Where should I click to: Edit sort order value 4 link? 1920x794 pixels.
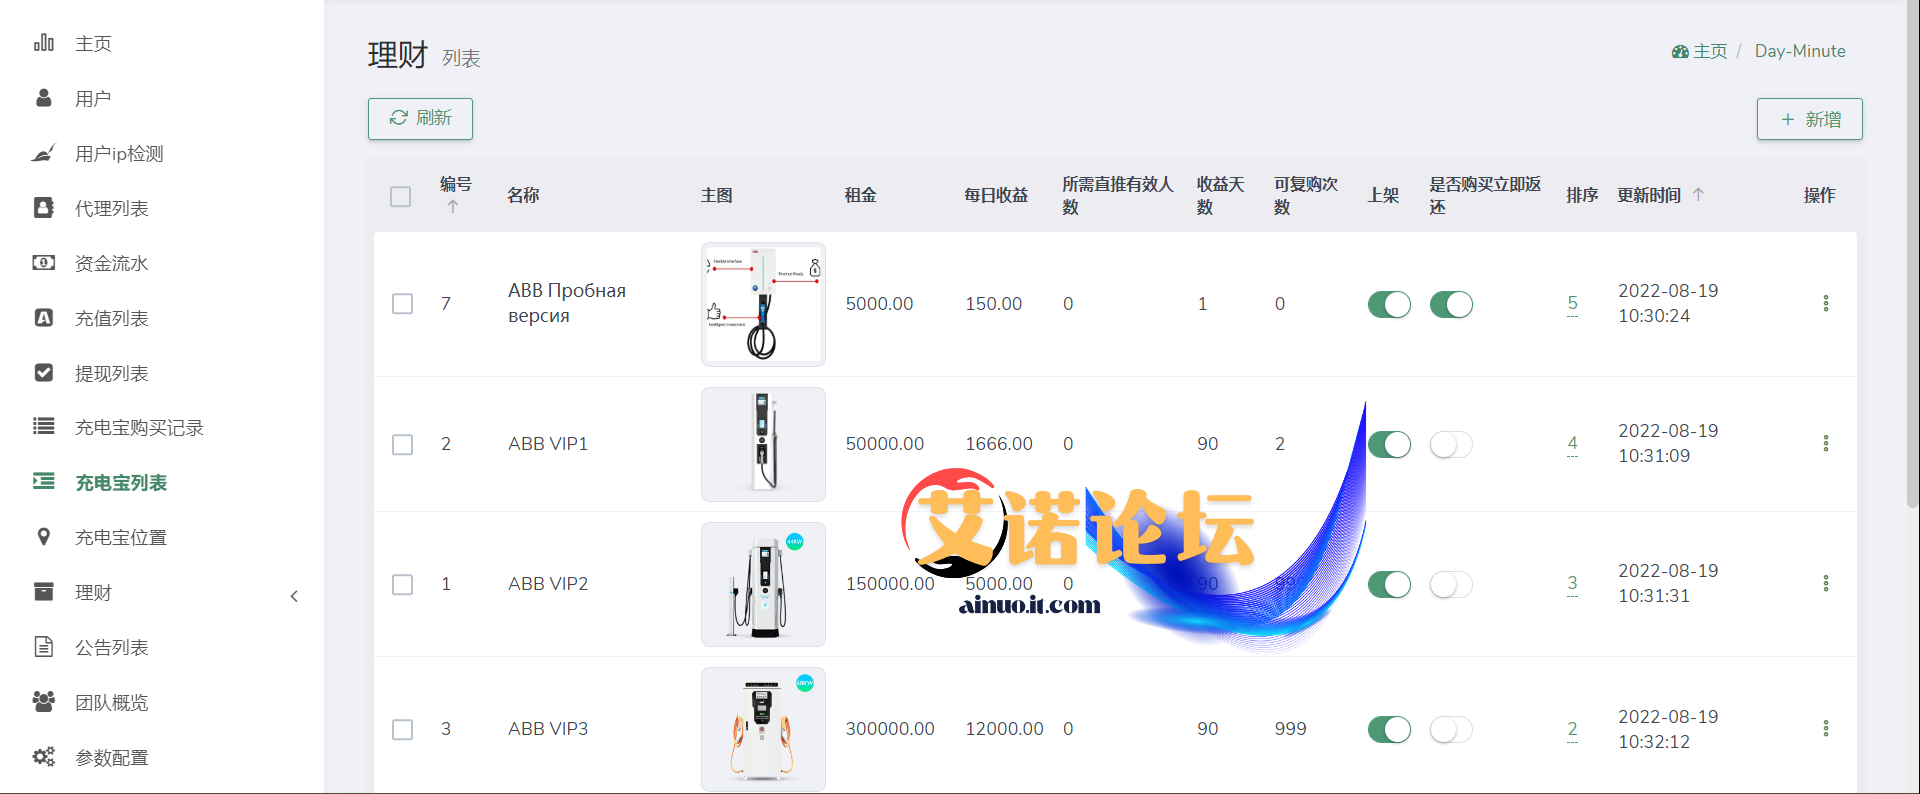point(1572,443)
